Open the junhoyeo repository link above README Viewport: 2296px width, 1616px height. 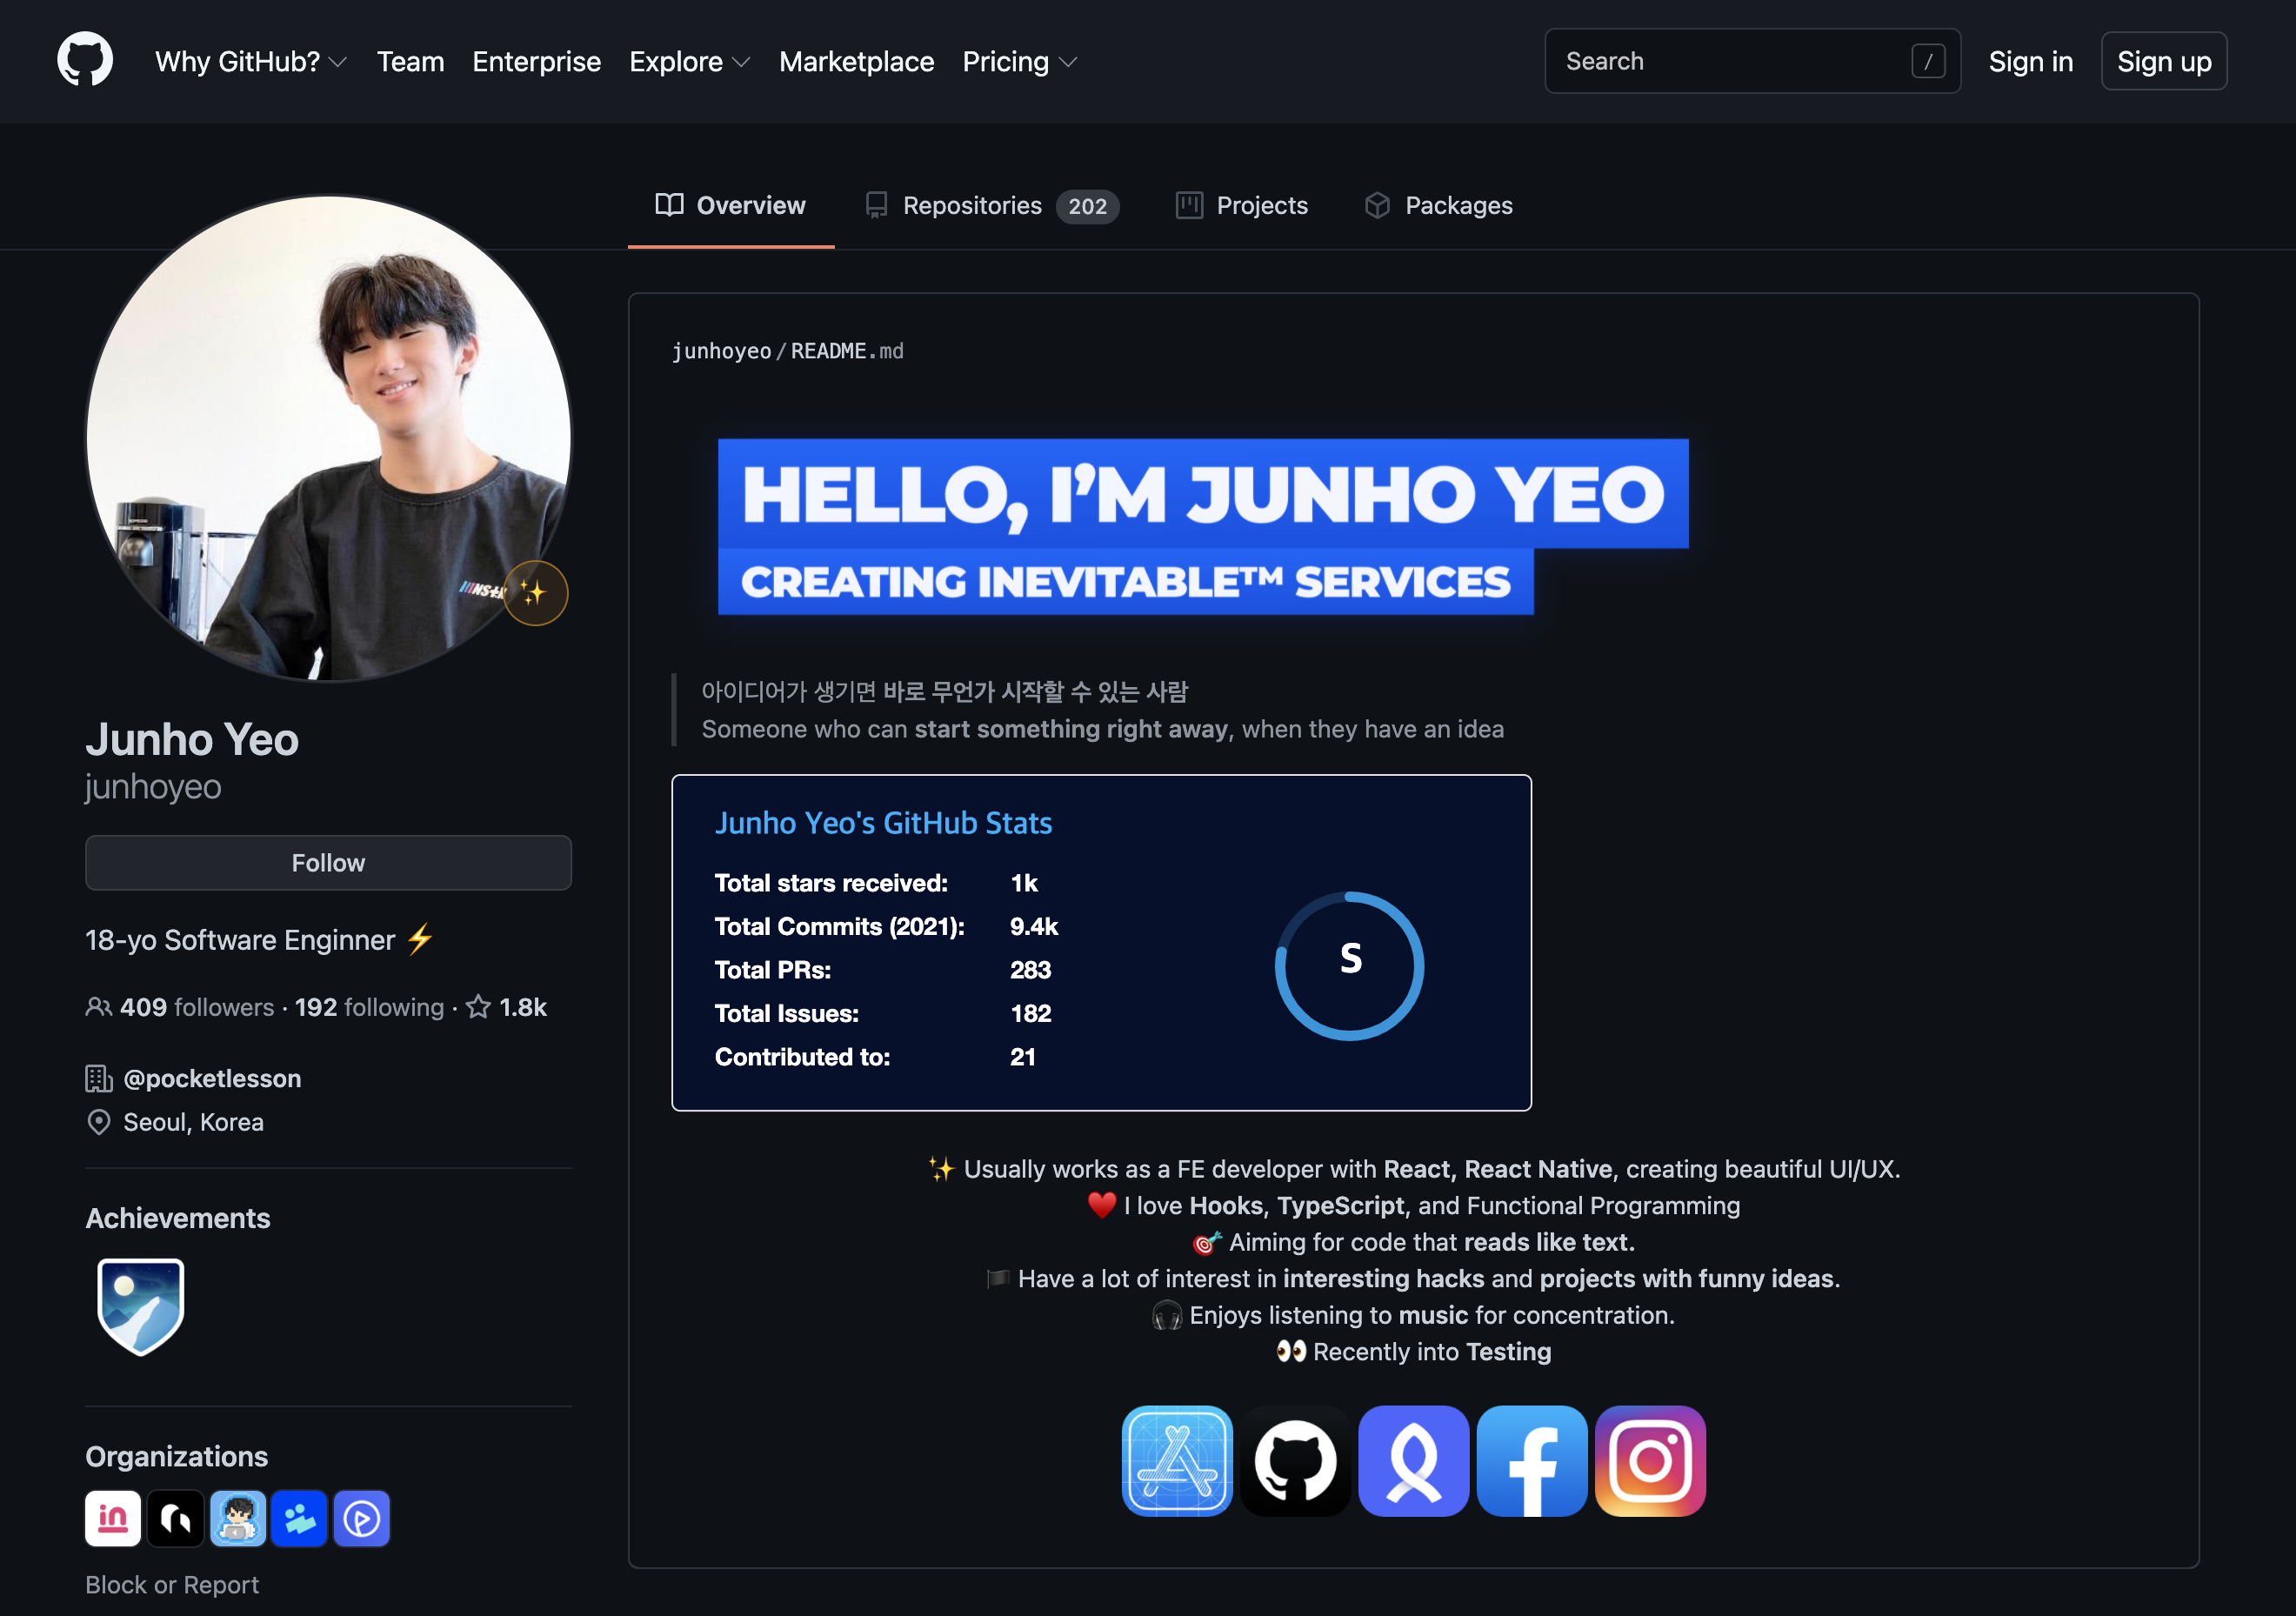click(x=721, y=351)
